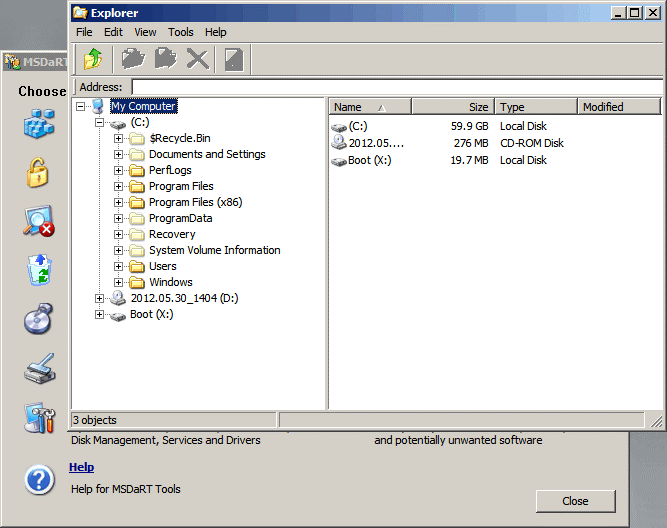Click the Users folder icon in tree

[x=137, y=266]
